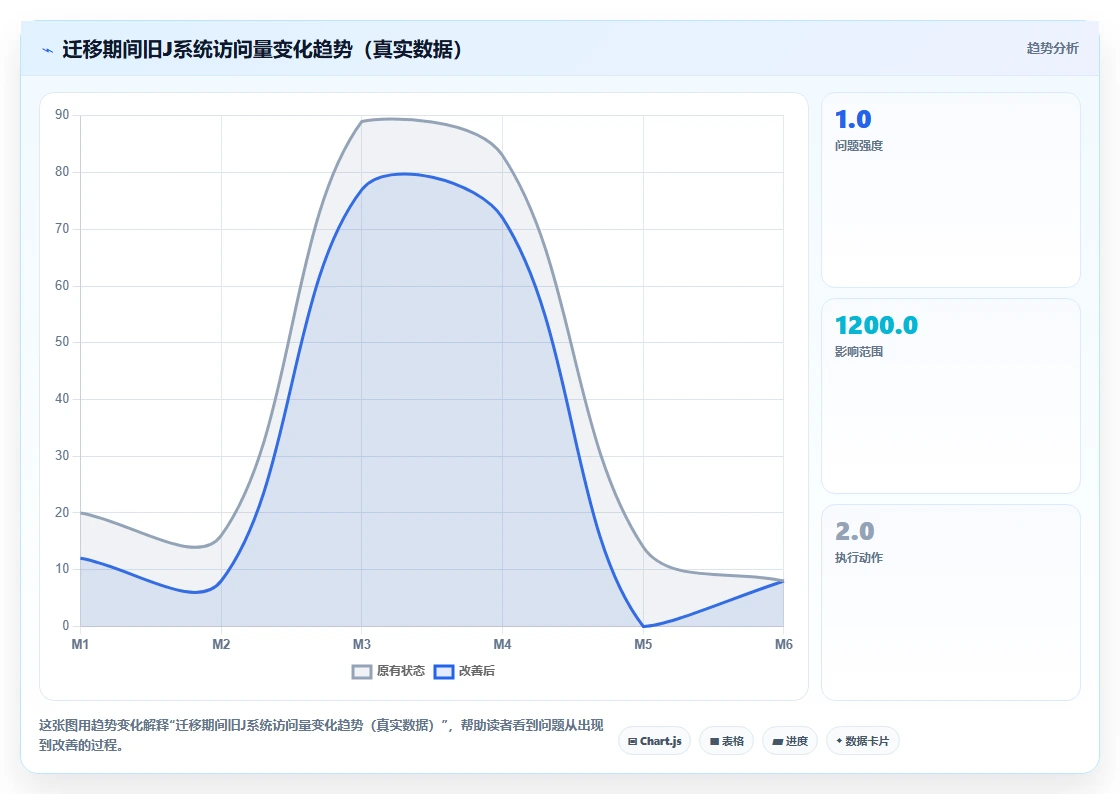This screenshot has height=794, width=1120.
Task: Click the 改善后 line point at M1
Action: point(81,558)
